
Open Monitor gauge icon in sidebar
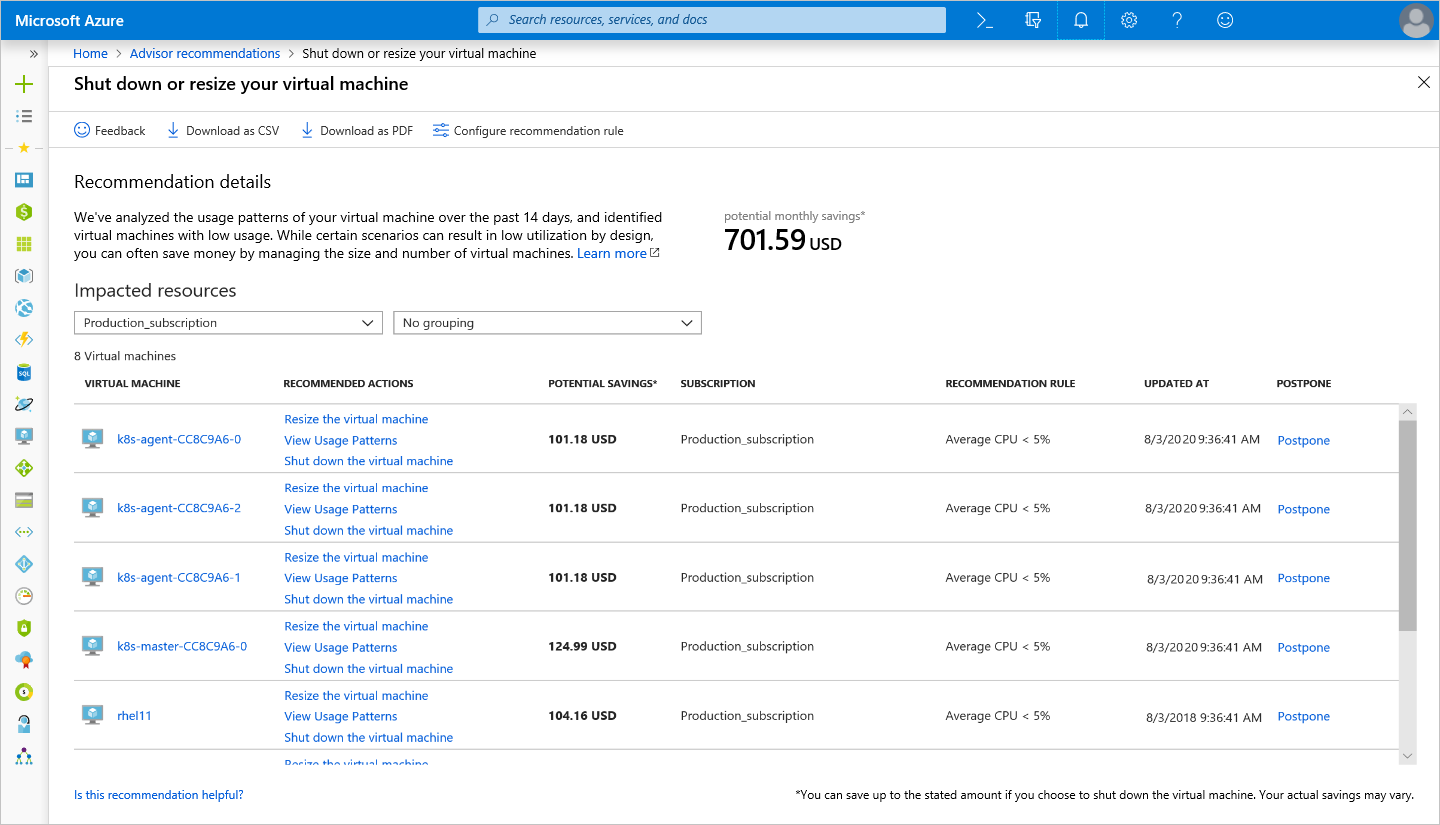coord(24,596)
